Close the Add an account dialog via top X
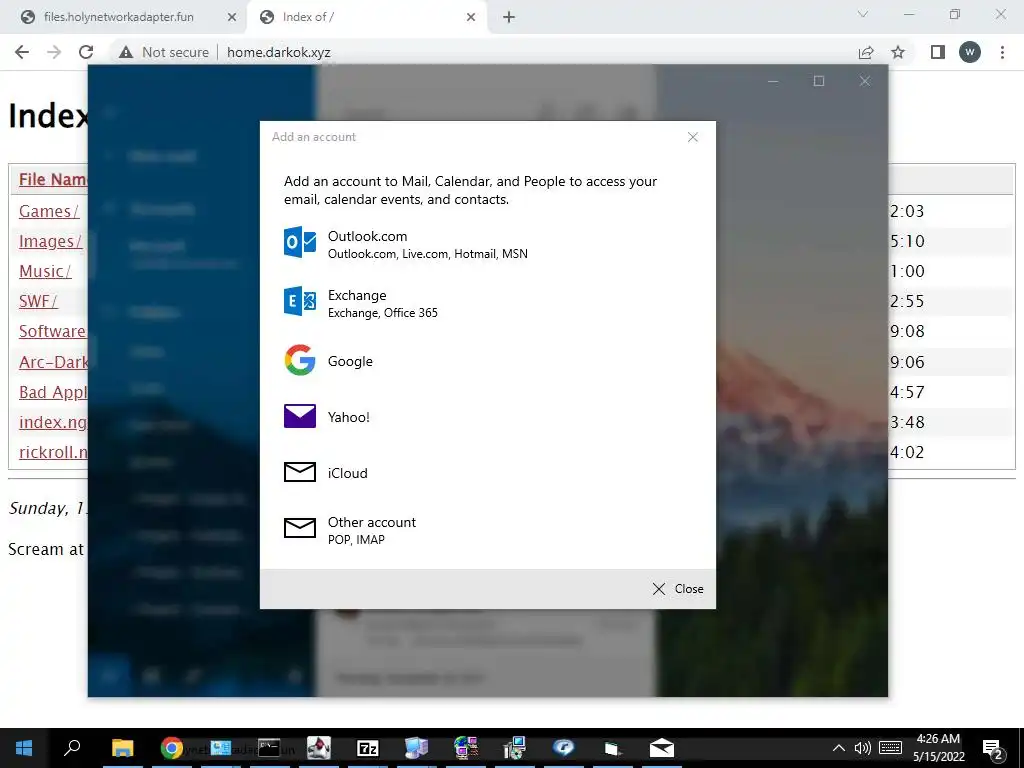The height and width of the screenshot is (768, 1024). 692,136
